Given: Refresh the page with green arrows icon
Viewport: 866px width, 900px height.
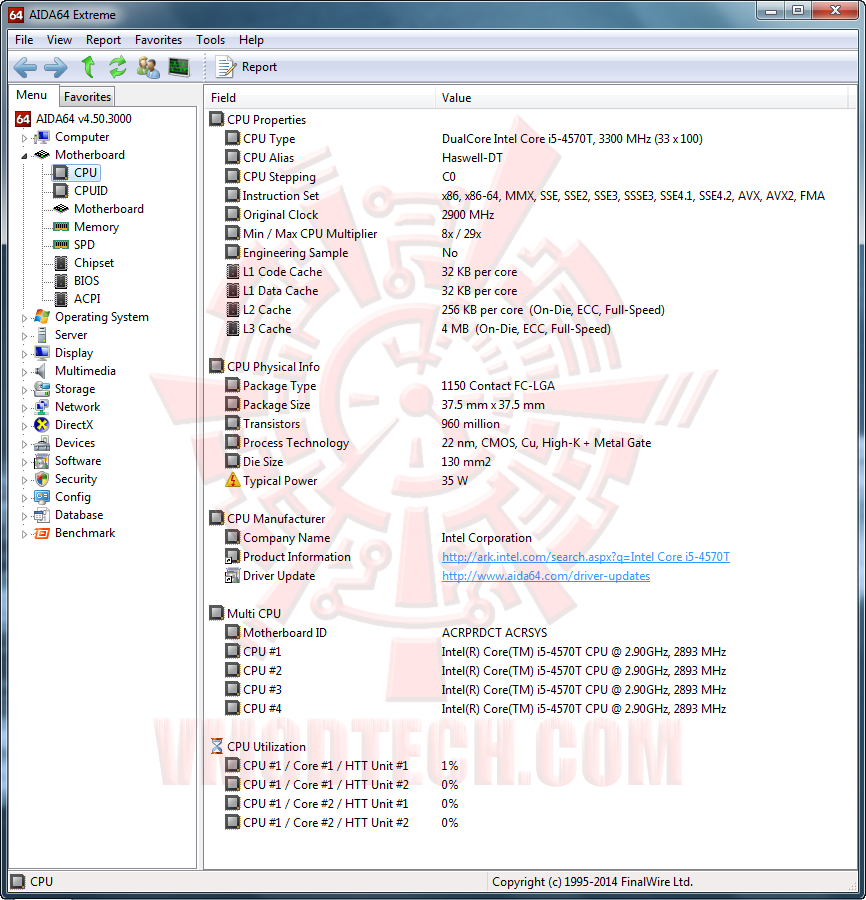Looking at the screenshot, I should point(118,67).
